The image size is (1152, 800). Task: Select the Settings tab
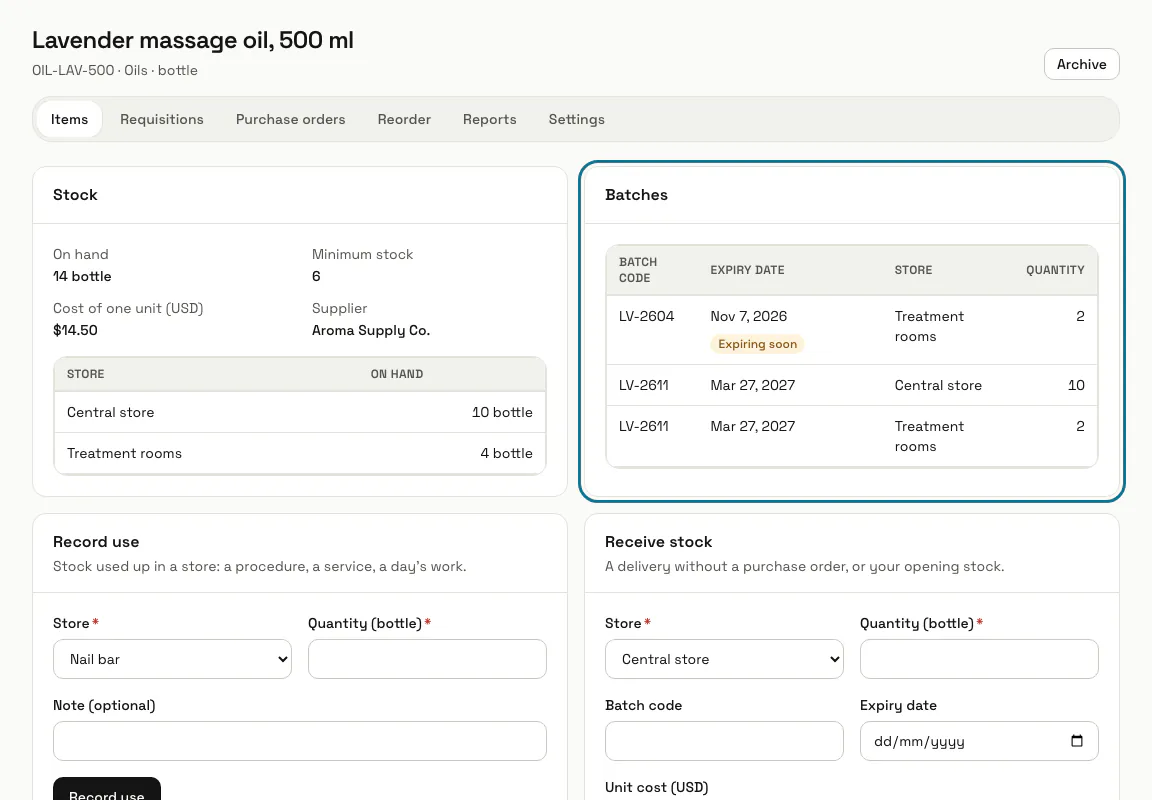(577, 119)
